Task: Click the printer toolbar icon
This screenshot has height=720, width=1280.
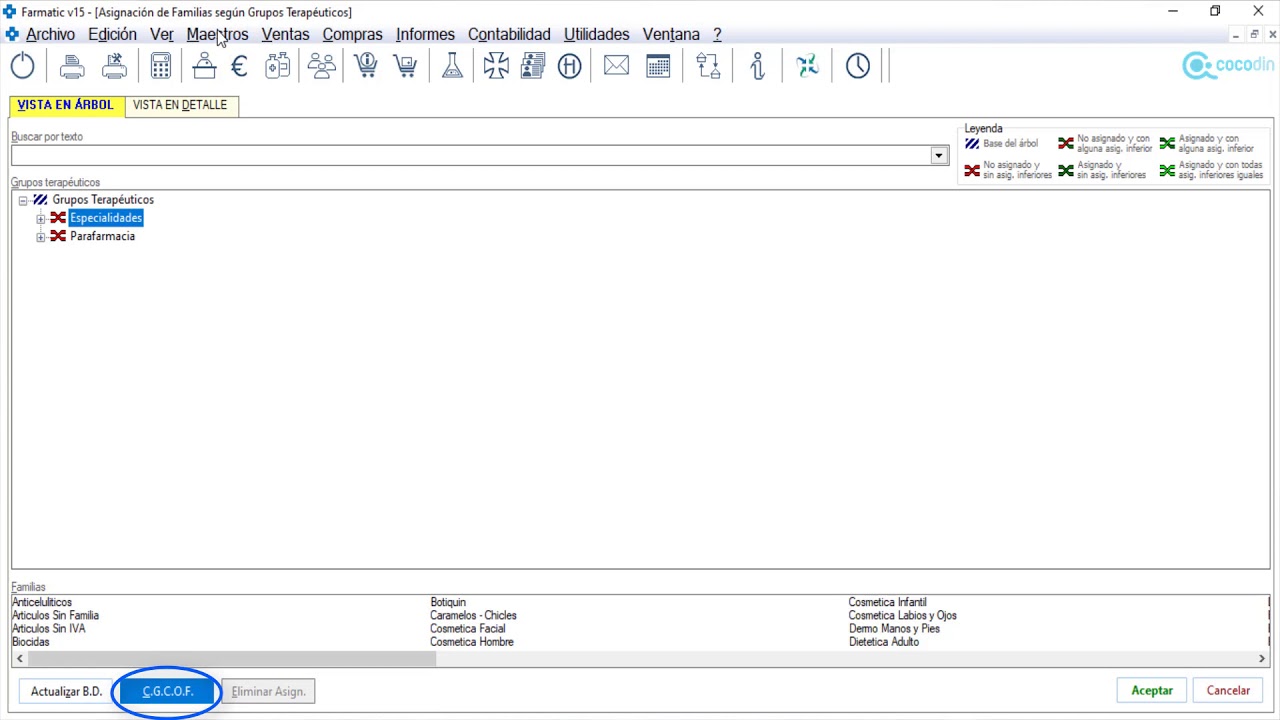Action: point(72,67)
